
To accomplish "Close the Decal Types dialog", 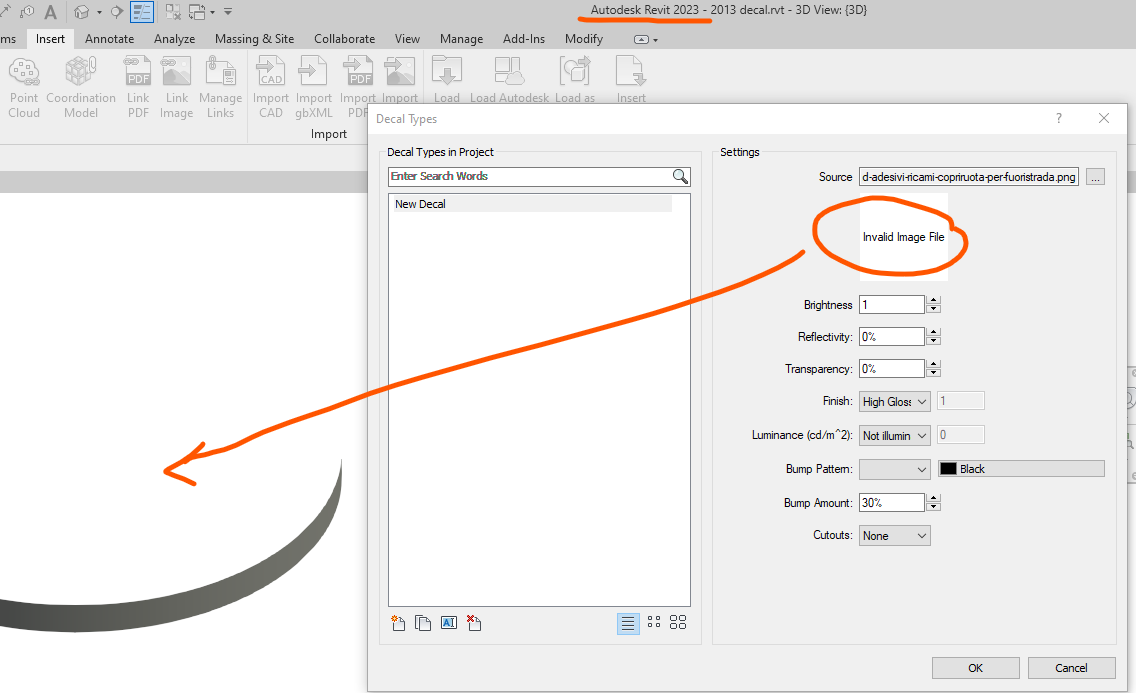I will point(1103,118).
